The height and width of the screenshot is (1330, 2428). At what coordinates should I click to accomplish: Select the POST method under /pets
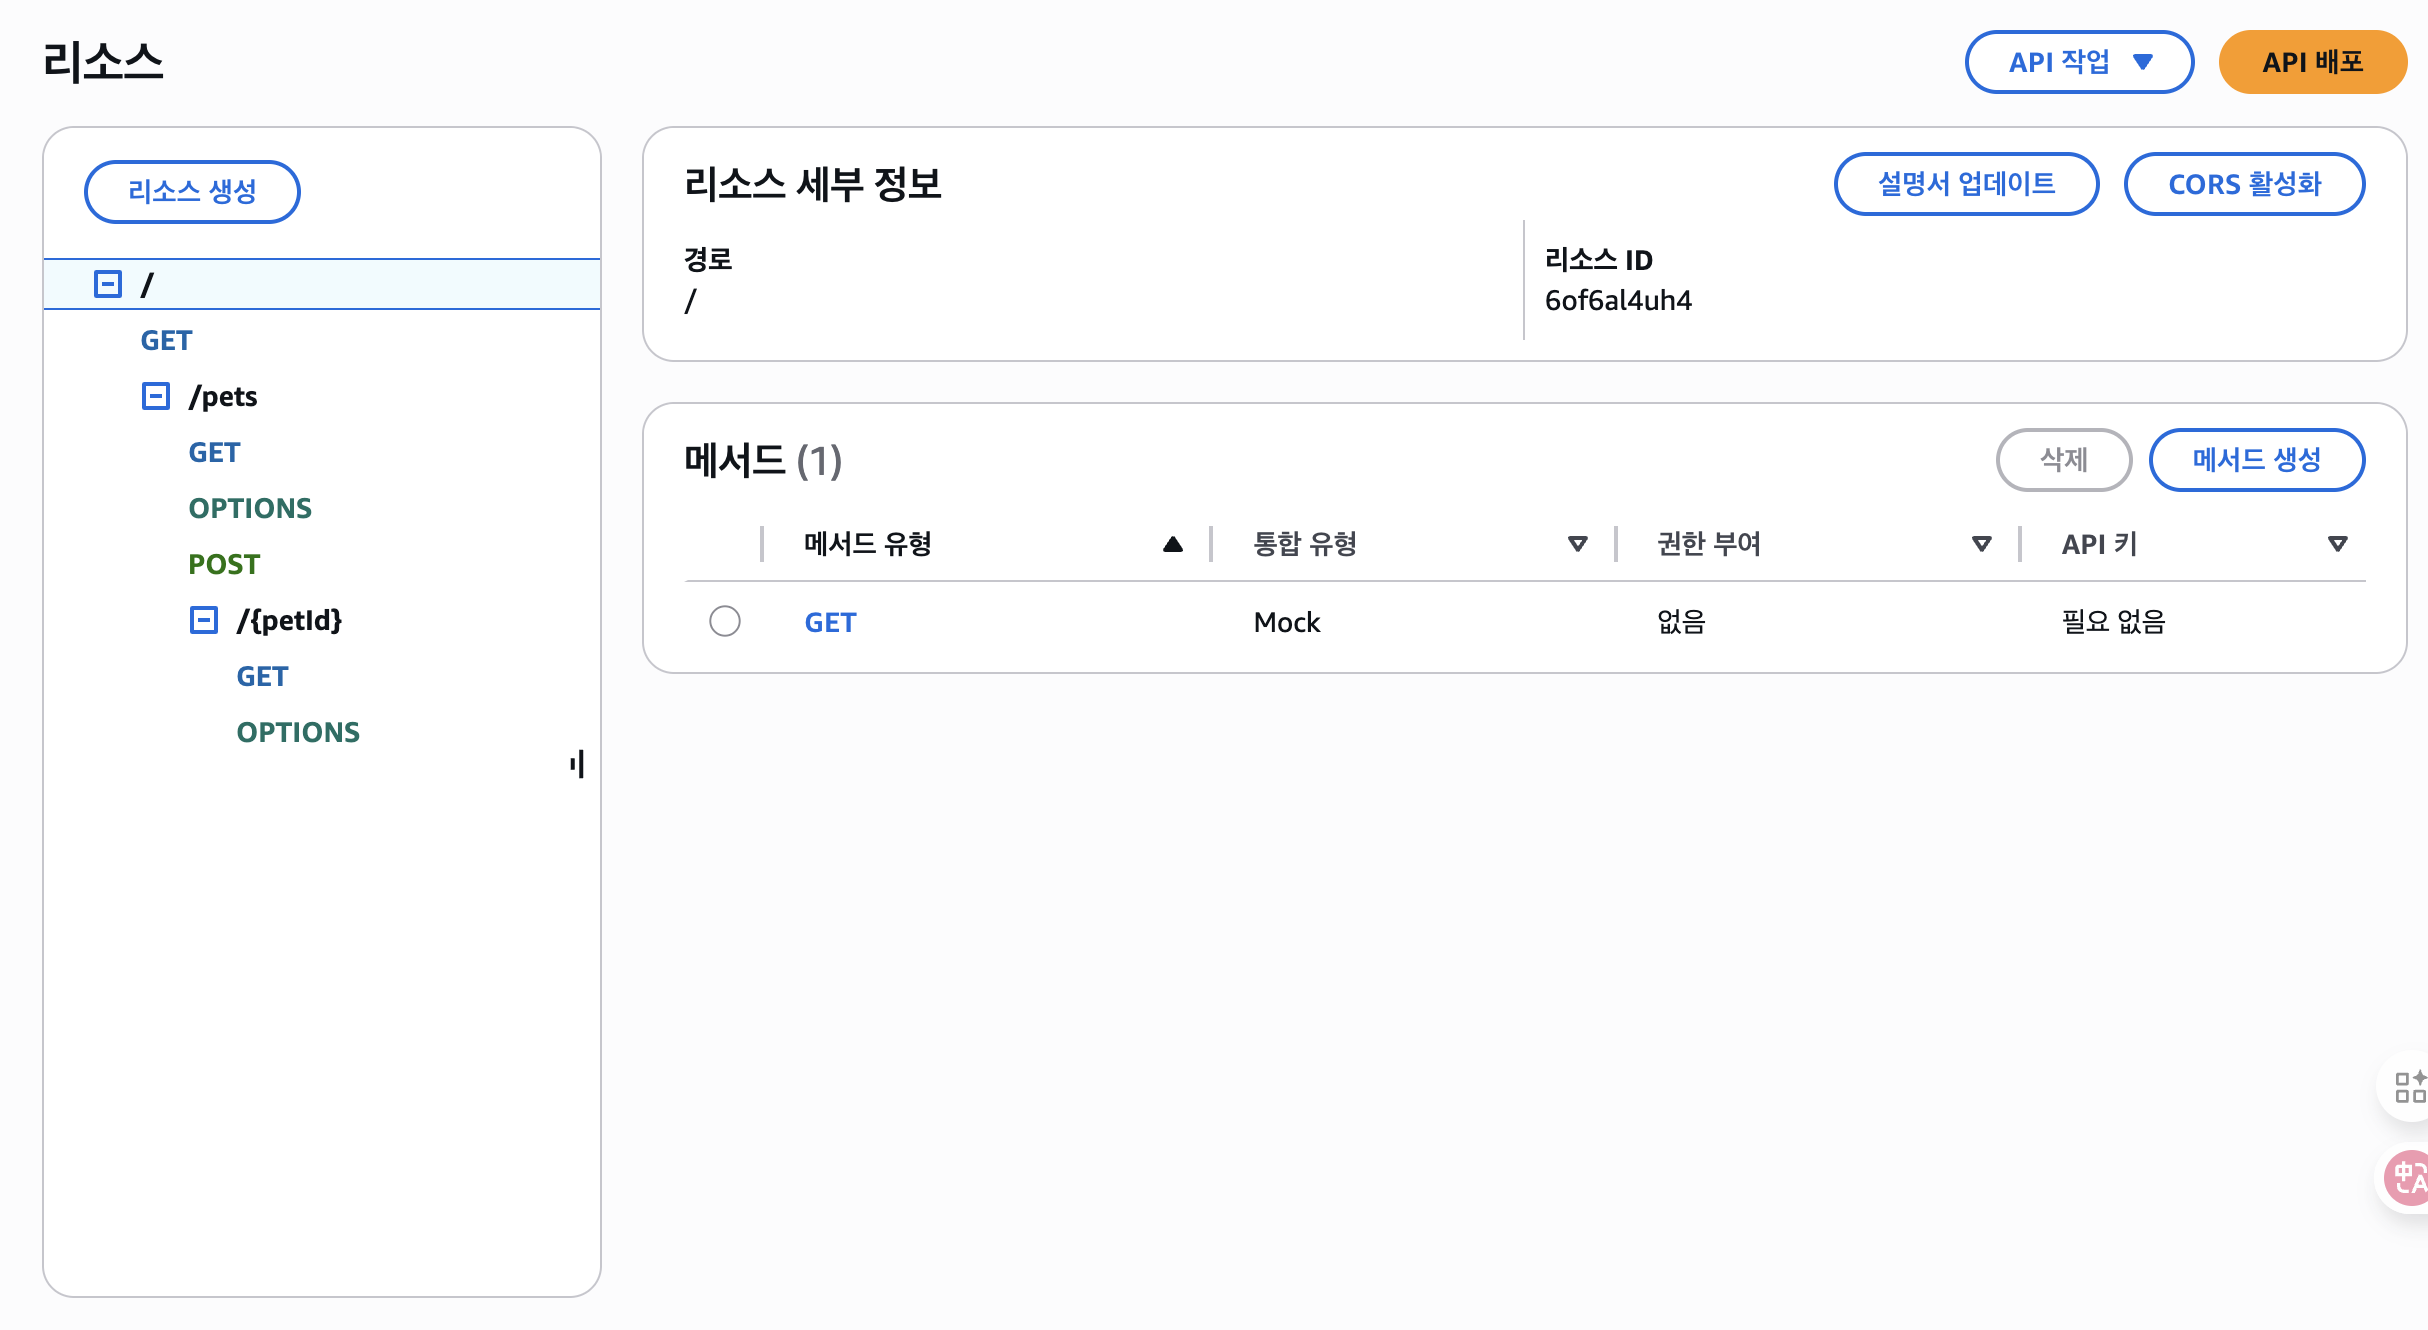pyautogui.click(x=224, y=564)
